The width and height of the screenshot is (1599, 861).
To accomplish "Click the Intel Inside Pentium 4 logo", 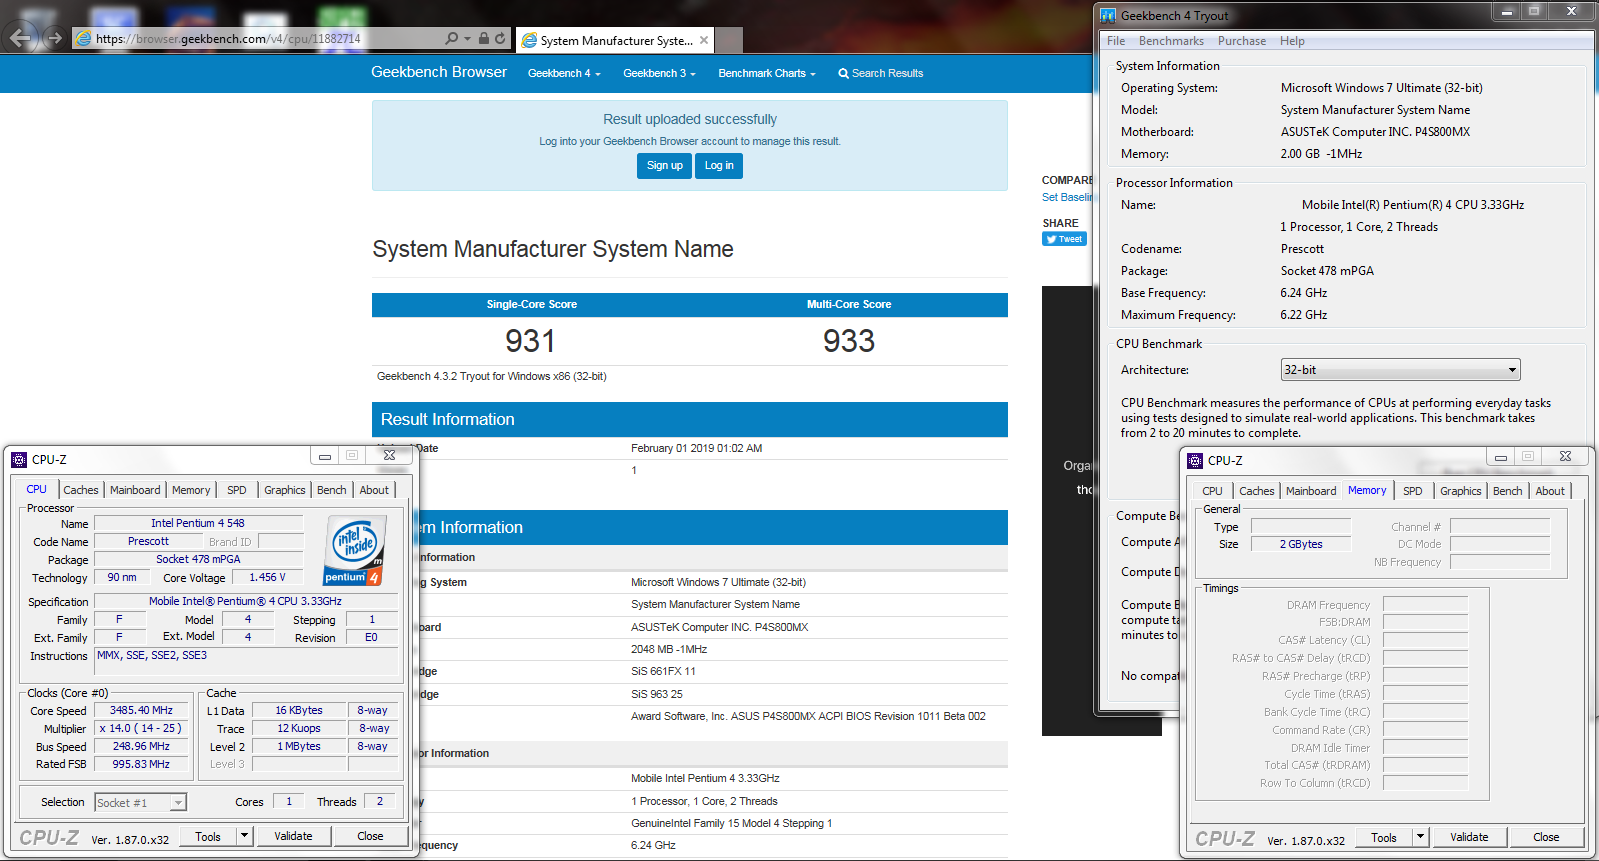I will [x=354, y=550].
